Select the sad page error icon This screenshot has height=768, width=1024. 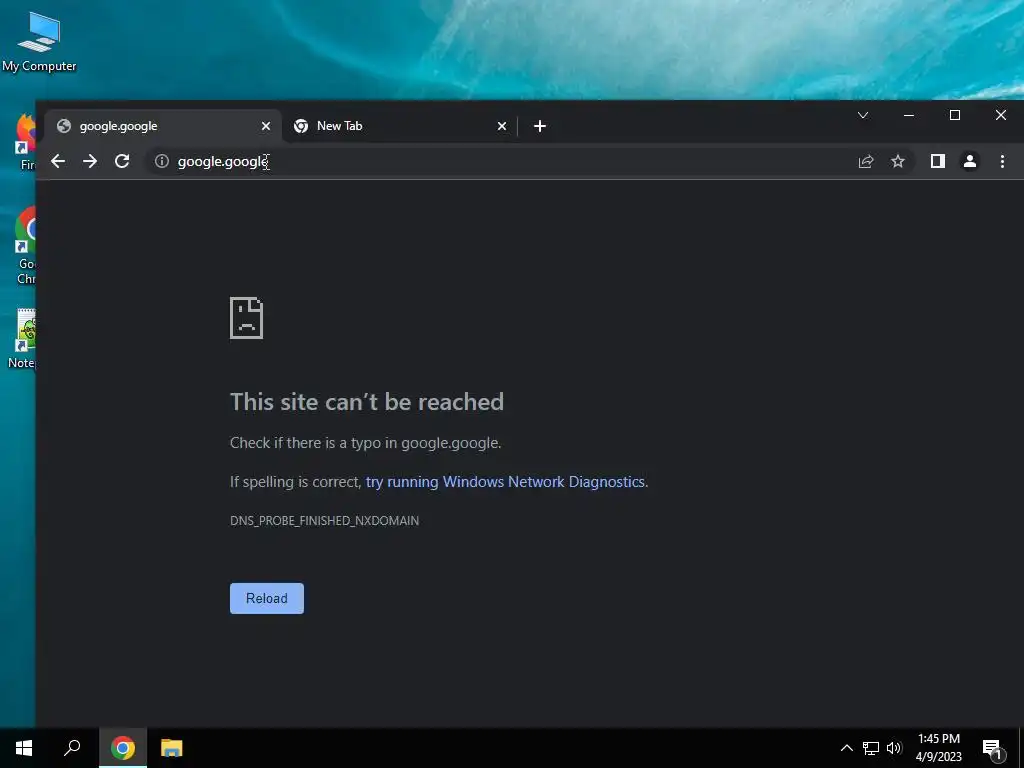(246, 318)
